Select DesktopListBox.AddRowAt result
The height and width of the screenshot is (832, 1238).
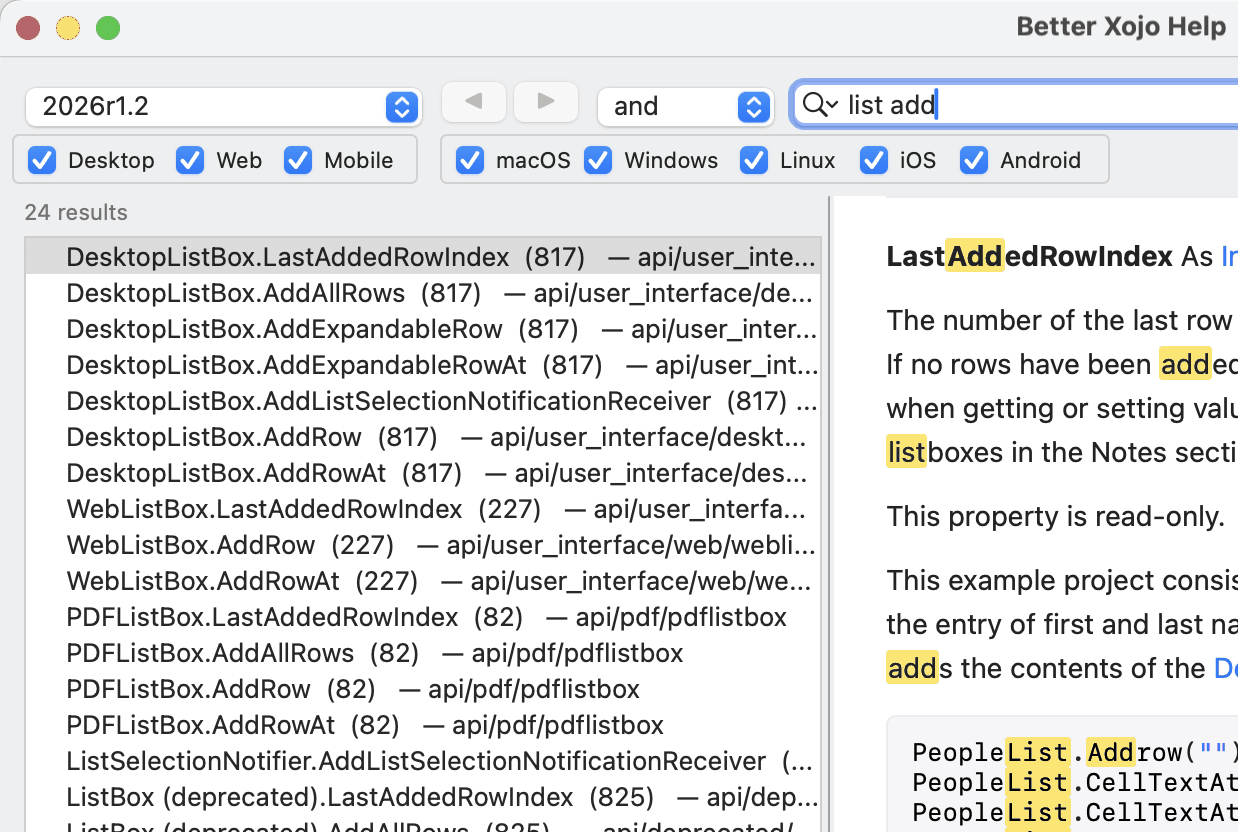coord(423,473)
